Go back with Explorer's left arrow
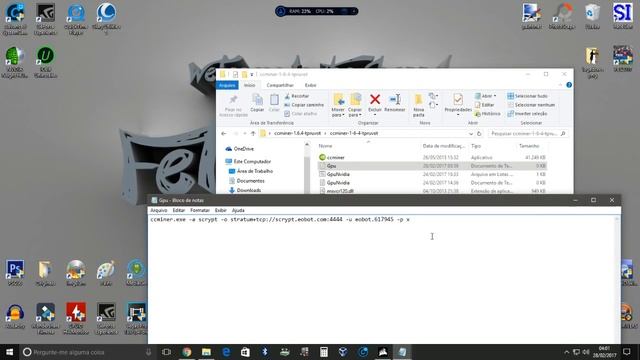The image size is (640, 360). pos(224,133)
